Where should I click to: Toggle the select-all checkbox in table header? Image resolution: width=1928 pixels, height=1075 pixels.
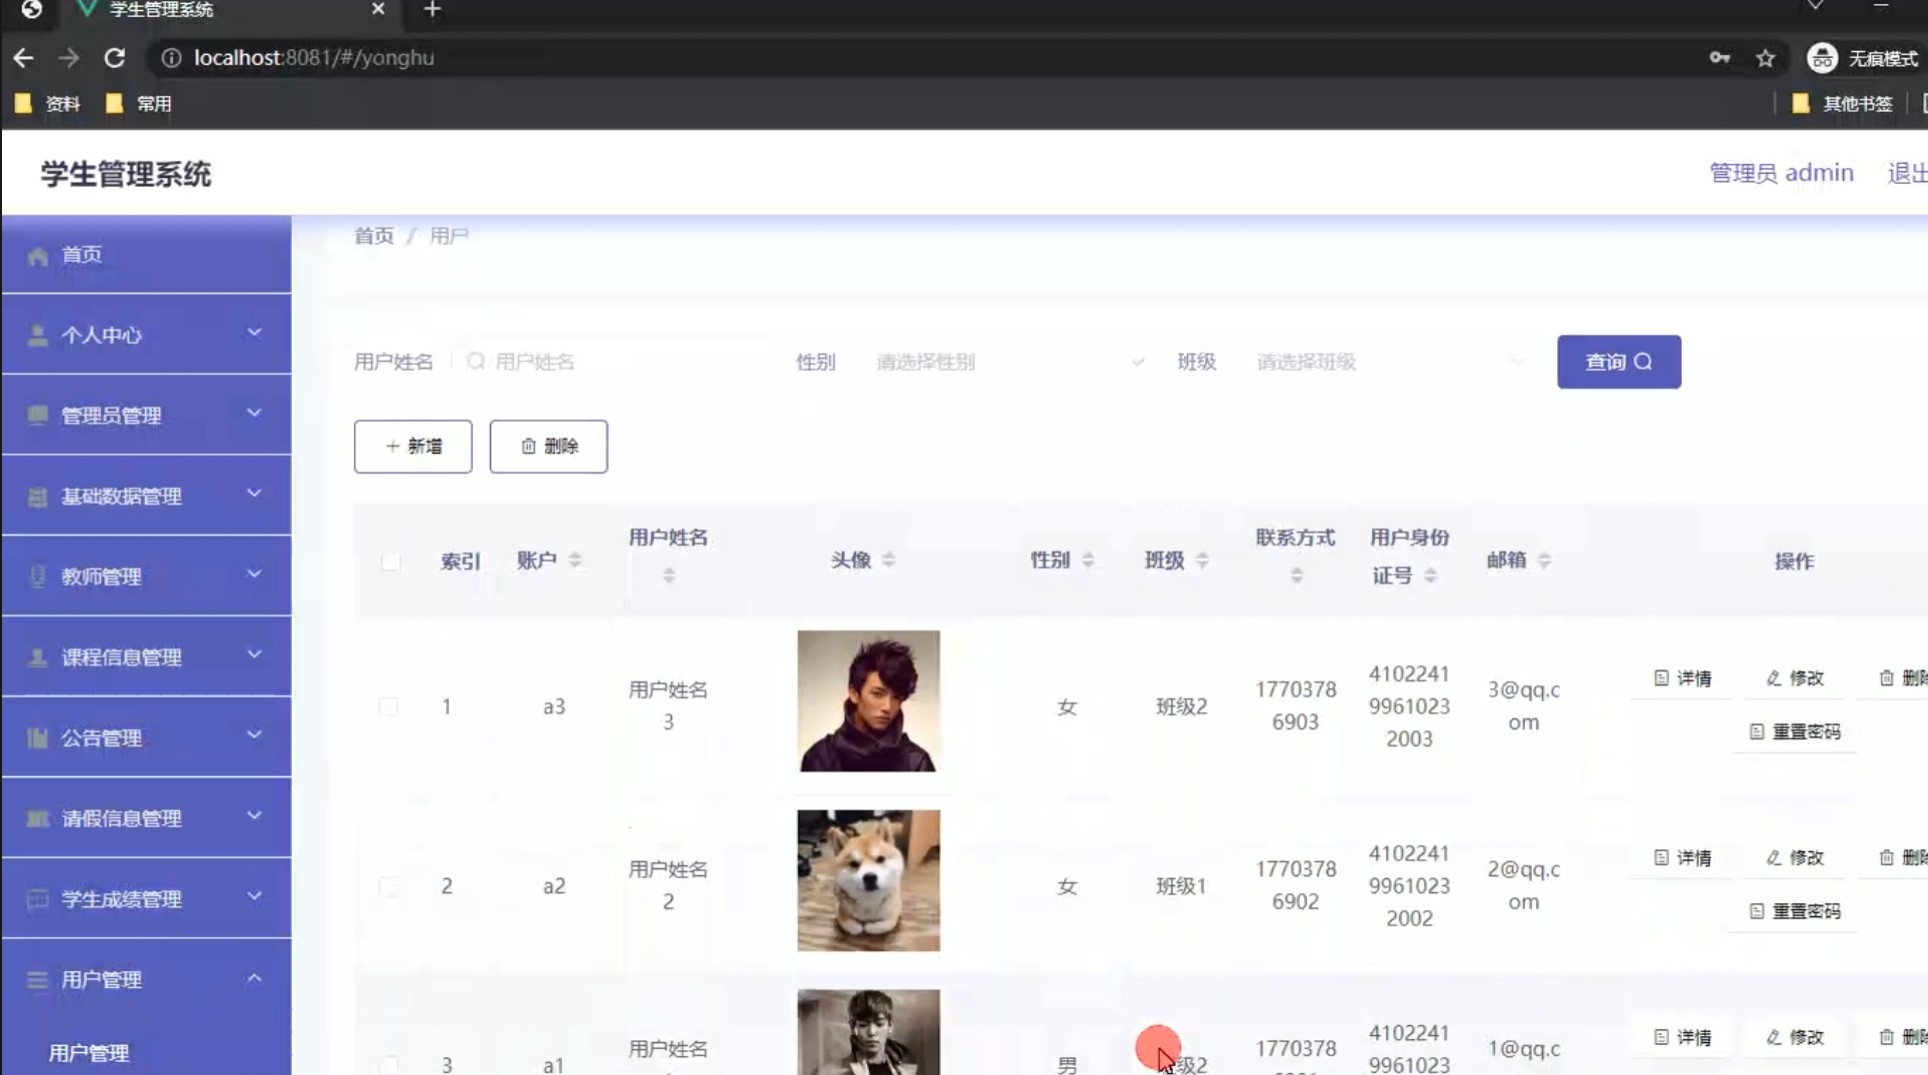click(x=391, y=563)
